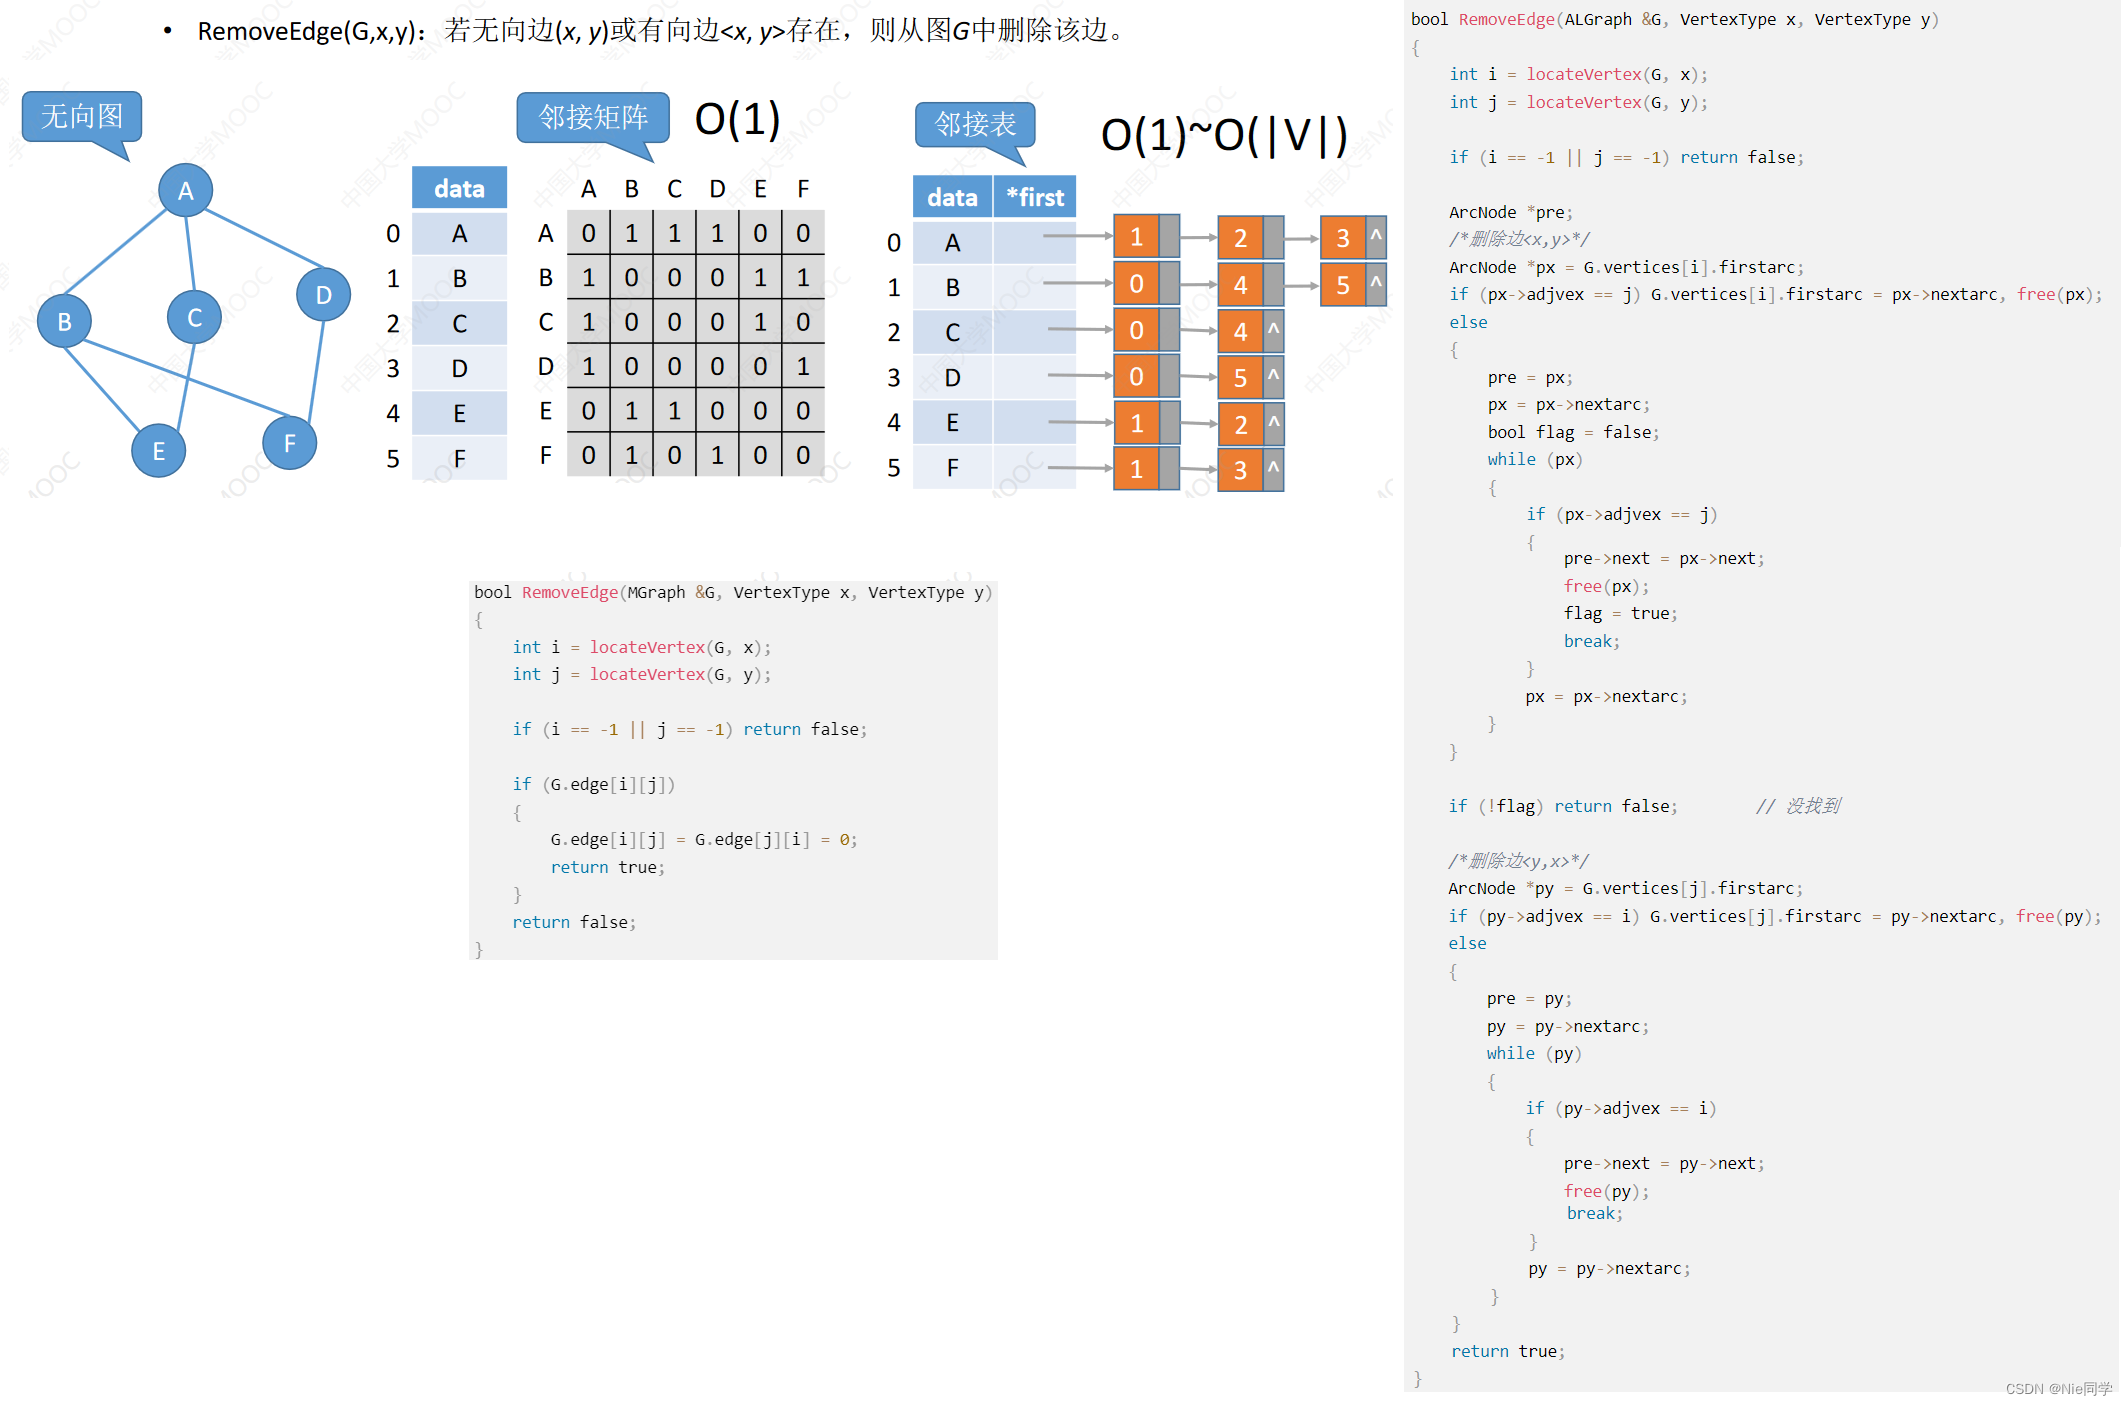Viewport: 2128px width, 1405px height.
Task: Click the comment /*删除边<x,y>*/
Action: coord(1519,239)
